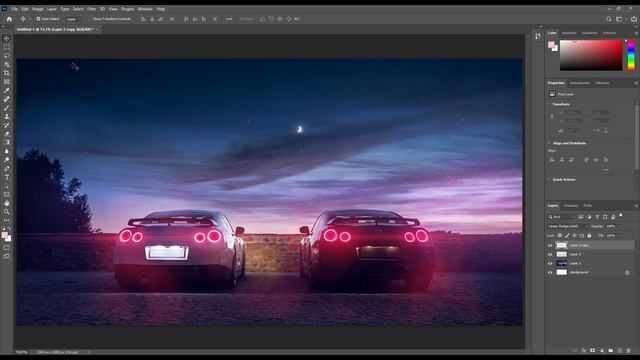Open the File menu
Image resolution: width=640 pixels, height=360 pixels.
point(14,9)
